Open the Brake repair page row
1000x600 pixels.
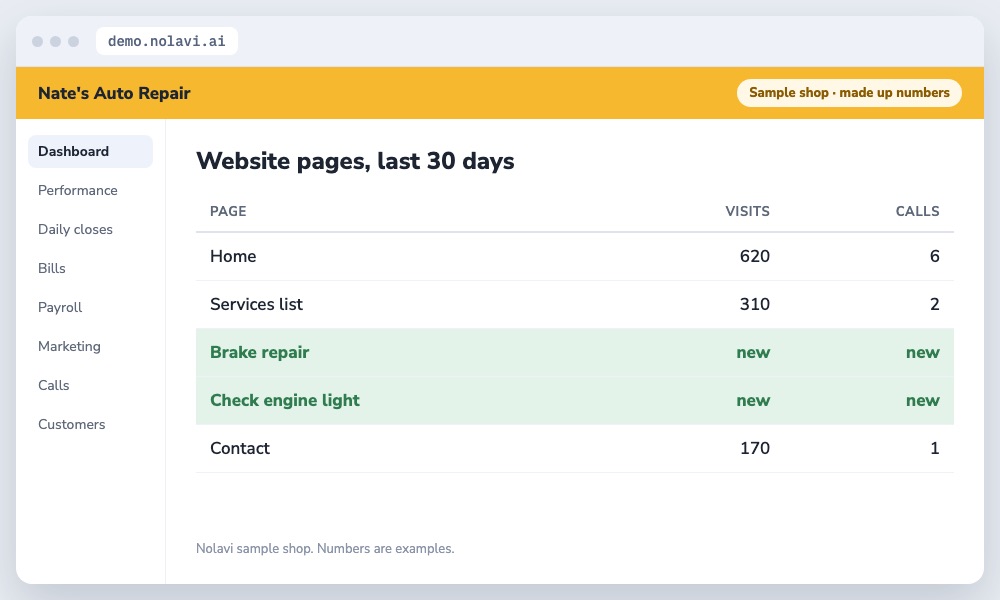(575, 352)
